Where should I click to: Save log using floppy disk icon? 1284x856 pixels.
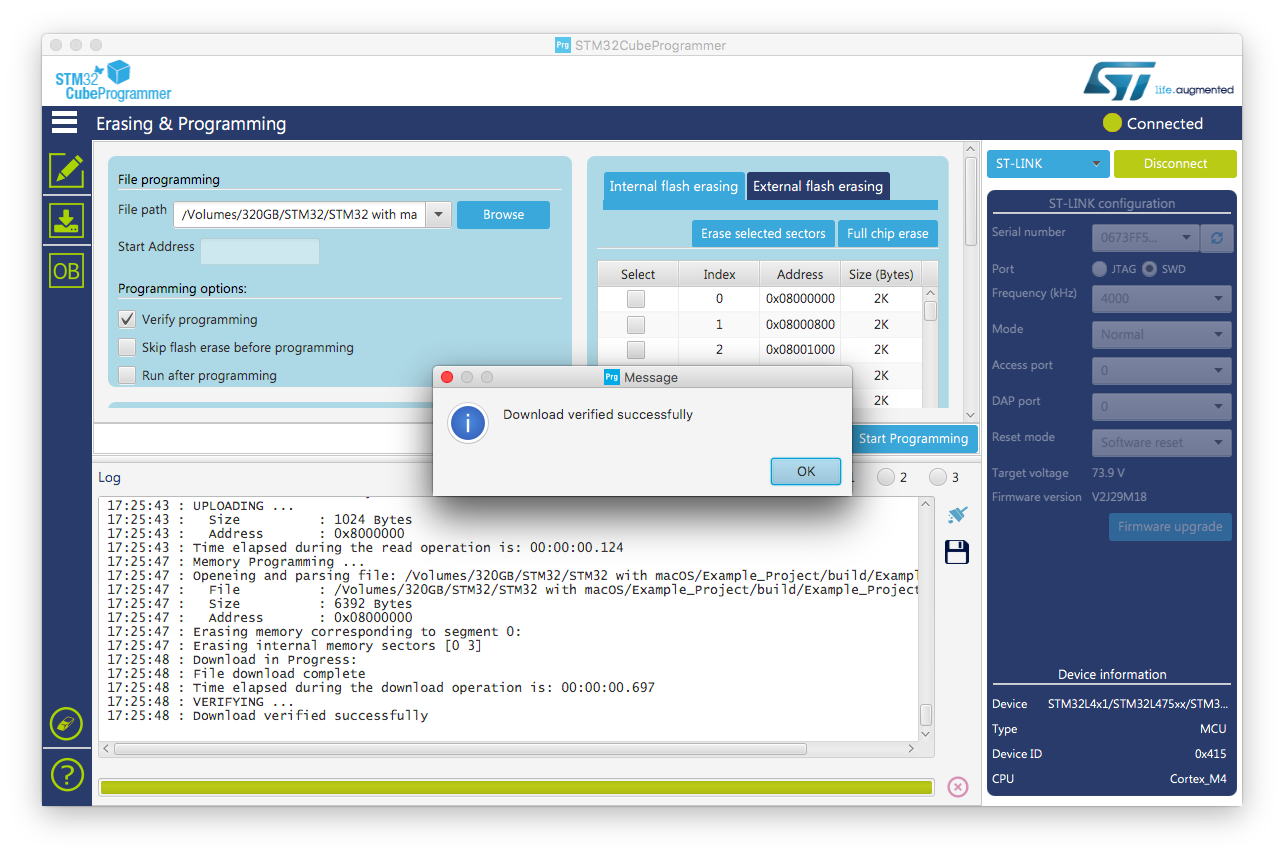point(957,552)
